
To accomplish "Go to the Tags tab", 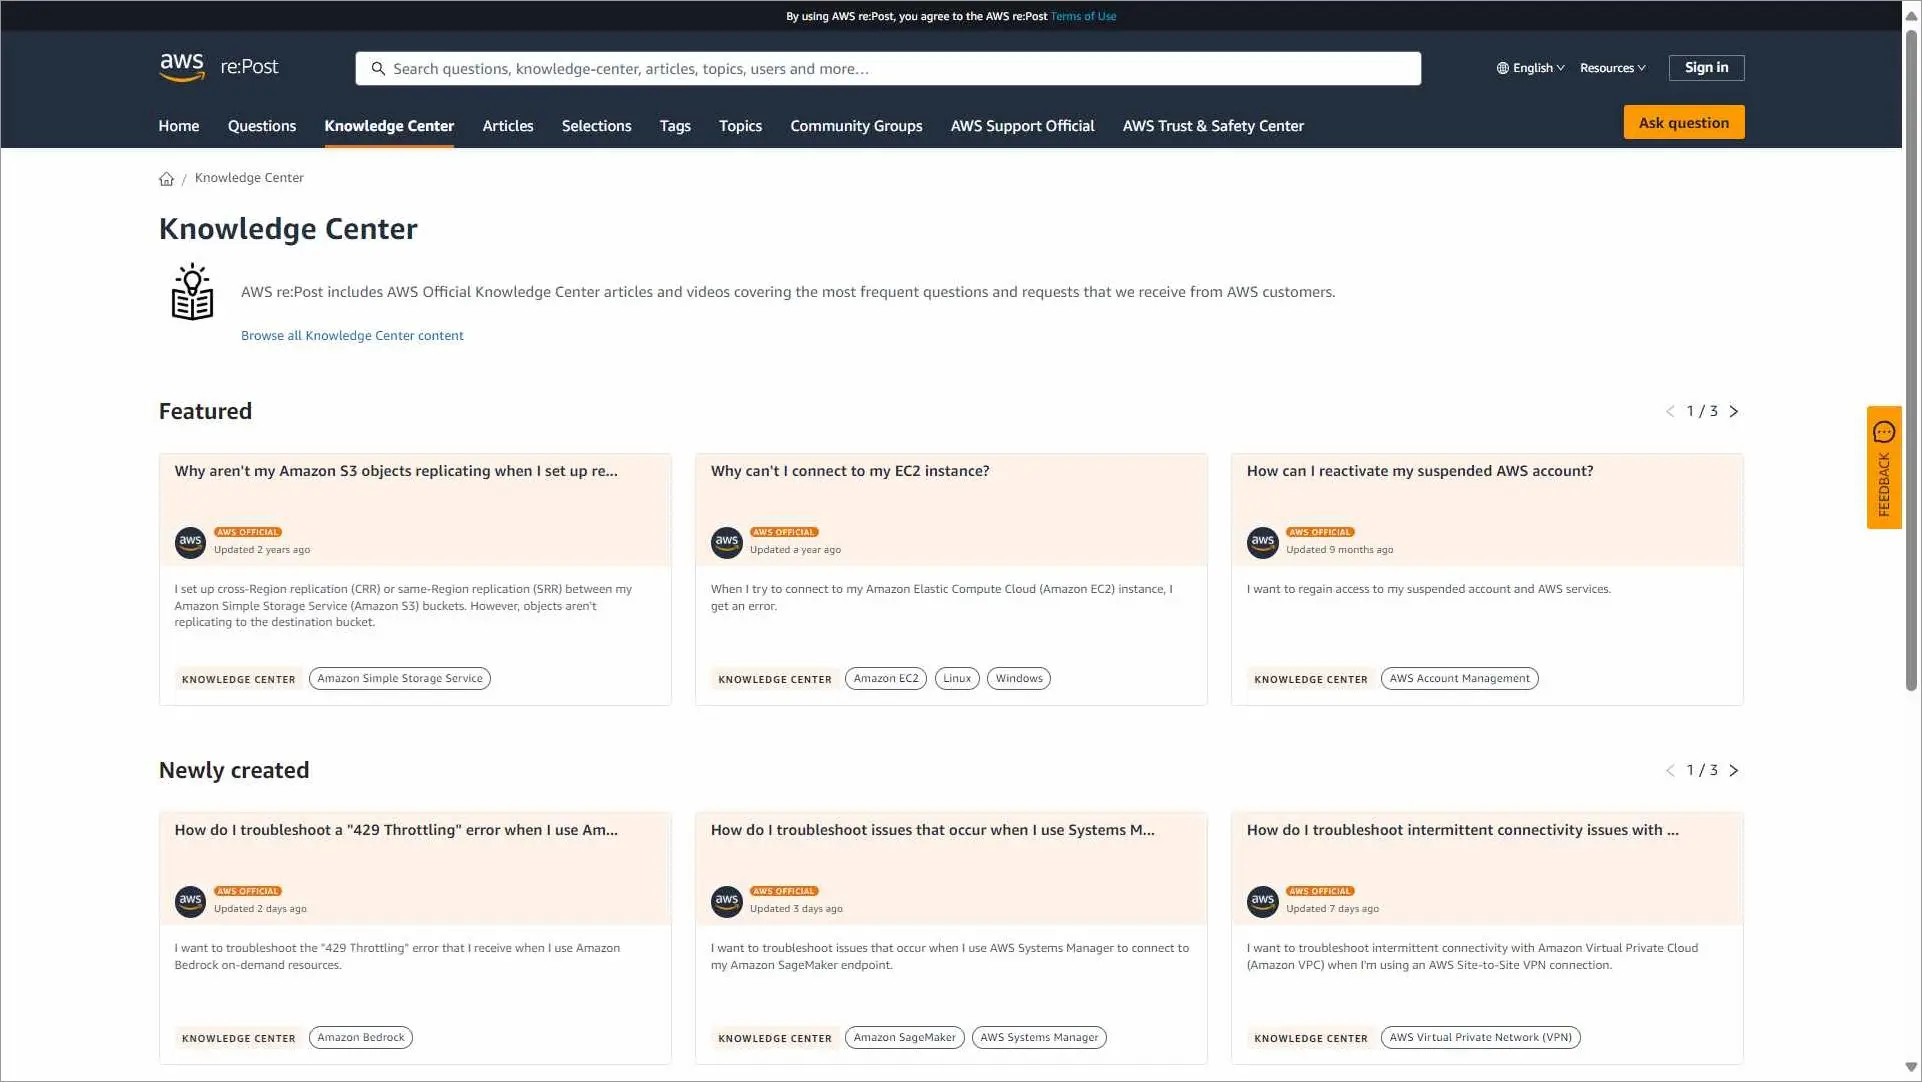I will pos(675,126).
